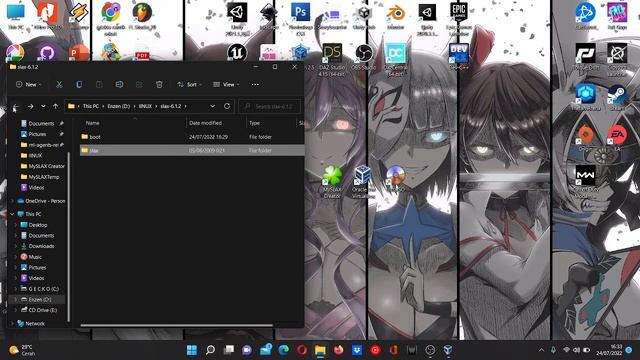
Task: Expand address bar history dropdown chevron
Action: [x=213, y=106]
